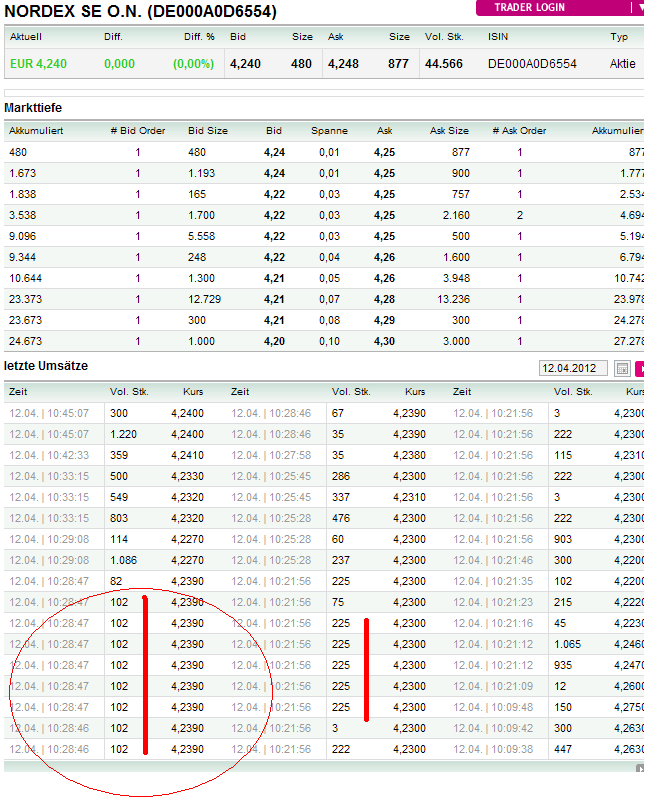The image size is (657, 808).
Task: Click the ask price 4,30
Action: coord(384,341)
